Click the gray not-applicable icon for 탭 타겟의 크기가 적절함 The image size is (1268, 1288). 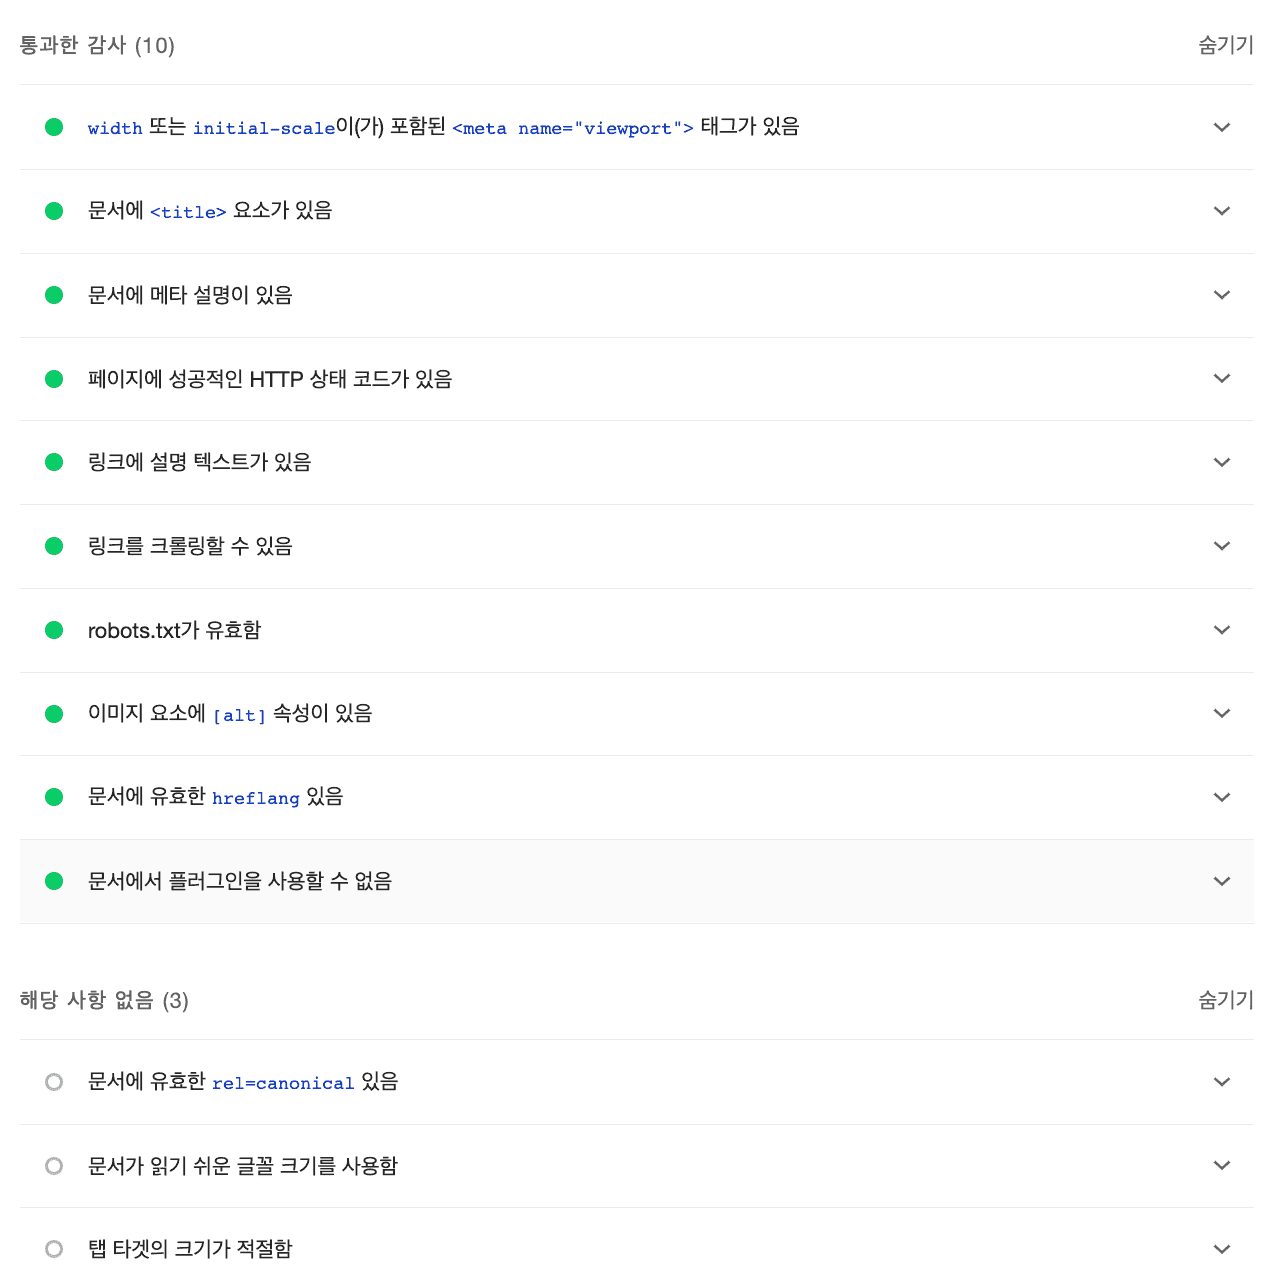[54, 1249]
